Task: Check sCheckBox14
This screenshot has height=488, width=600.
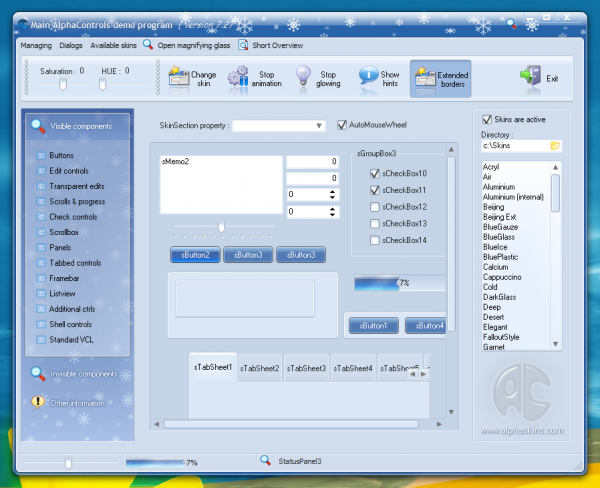Action: pos(375,240)
